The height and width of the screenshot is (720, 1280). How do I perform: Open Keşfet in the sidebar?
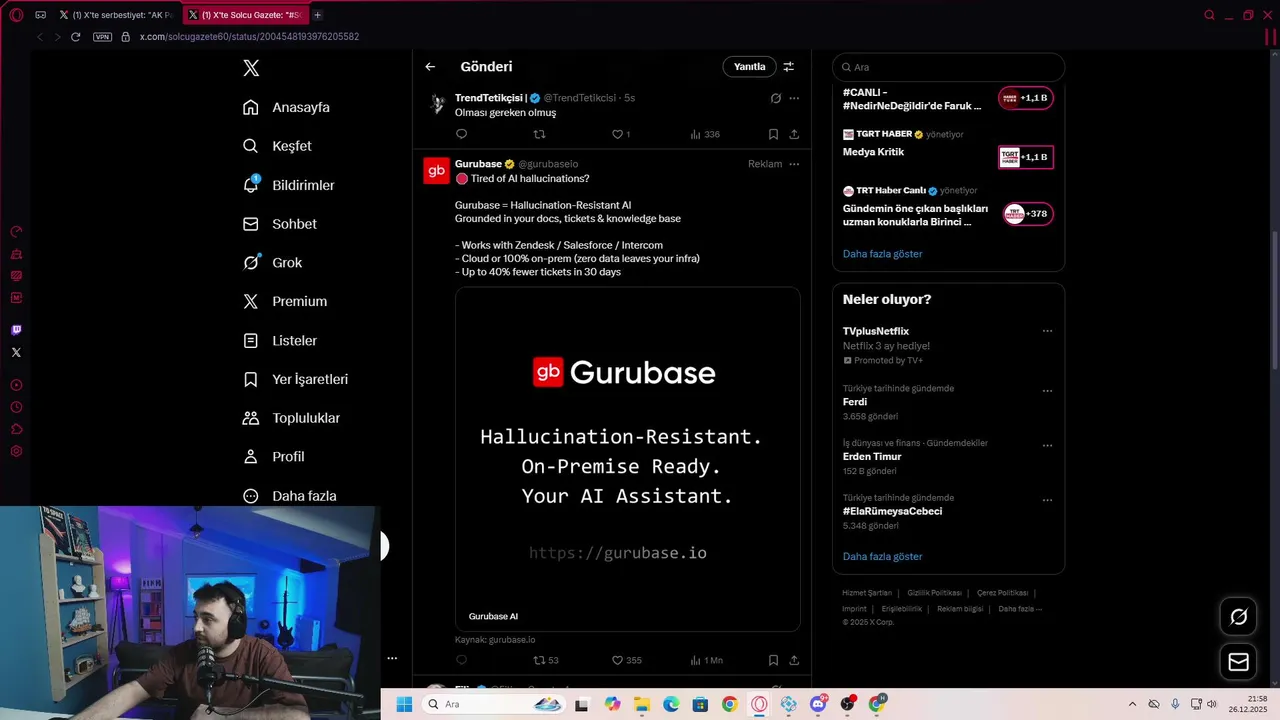[x=277, y=146]
